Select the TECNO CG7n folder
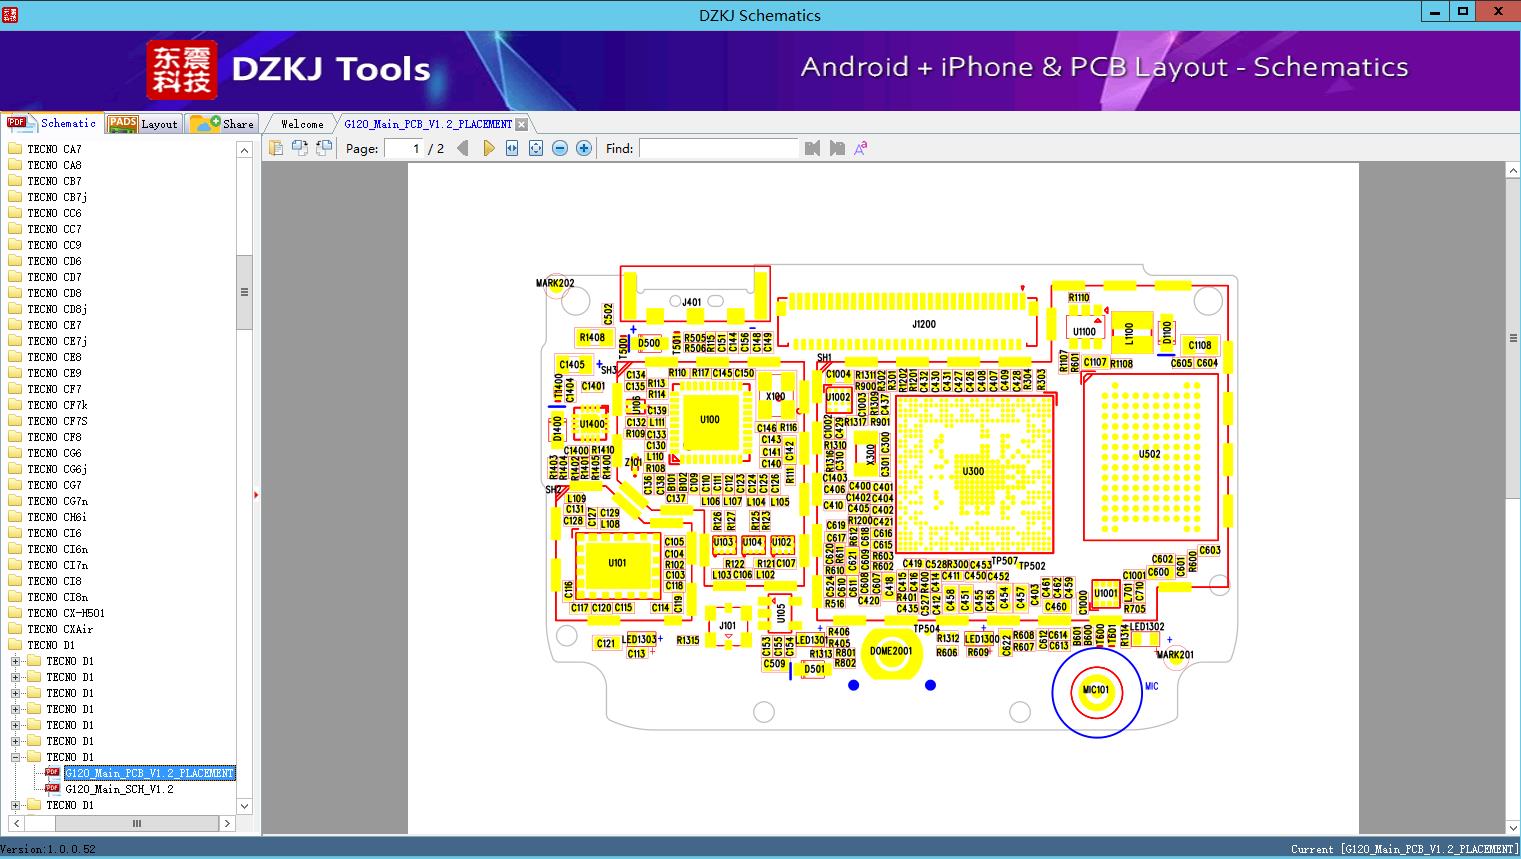 point(57,501)
